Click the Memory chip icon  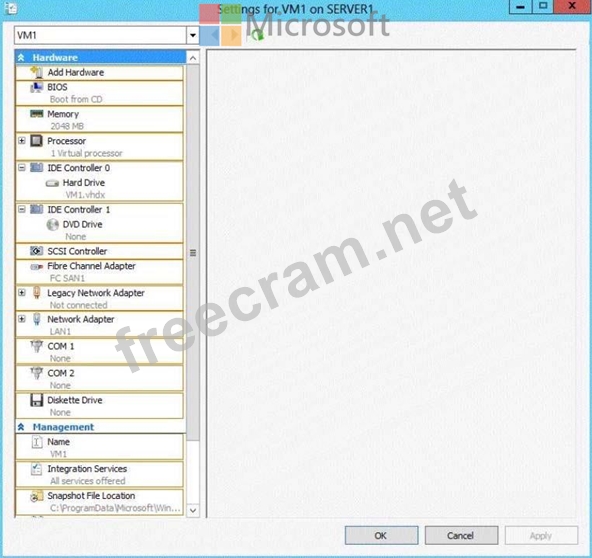(x=37, y=114)
